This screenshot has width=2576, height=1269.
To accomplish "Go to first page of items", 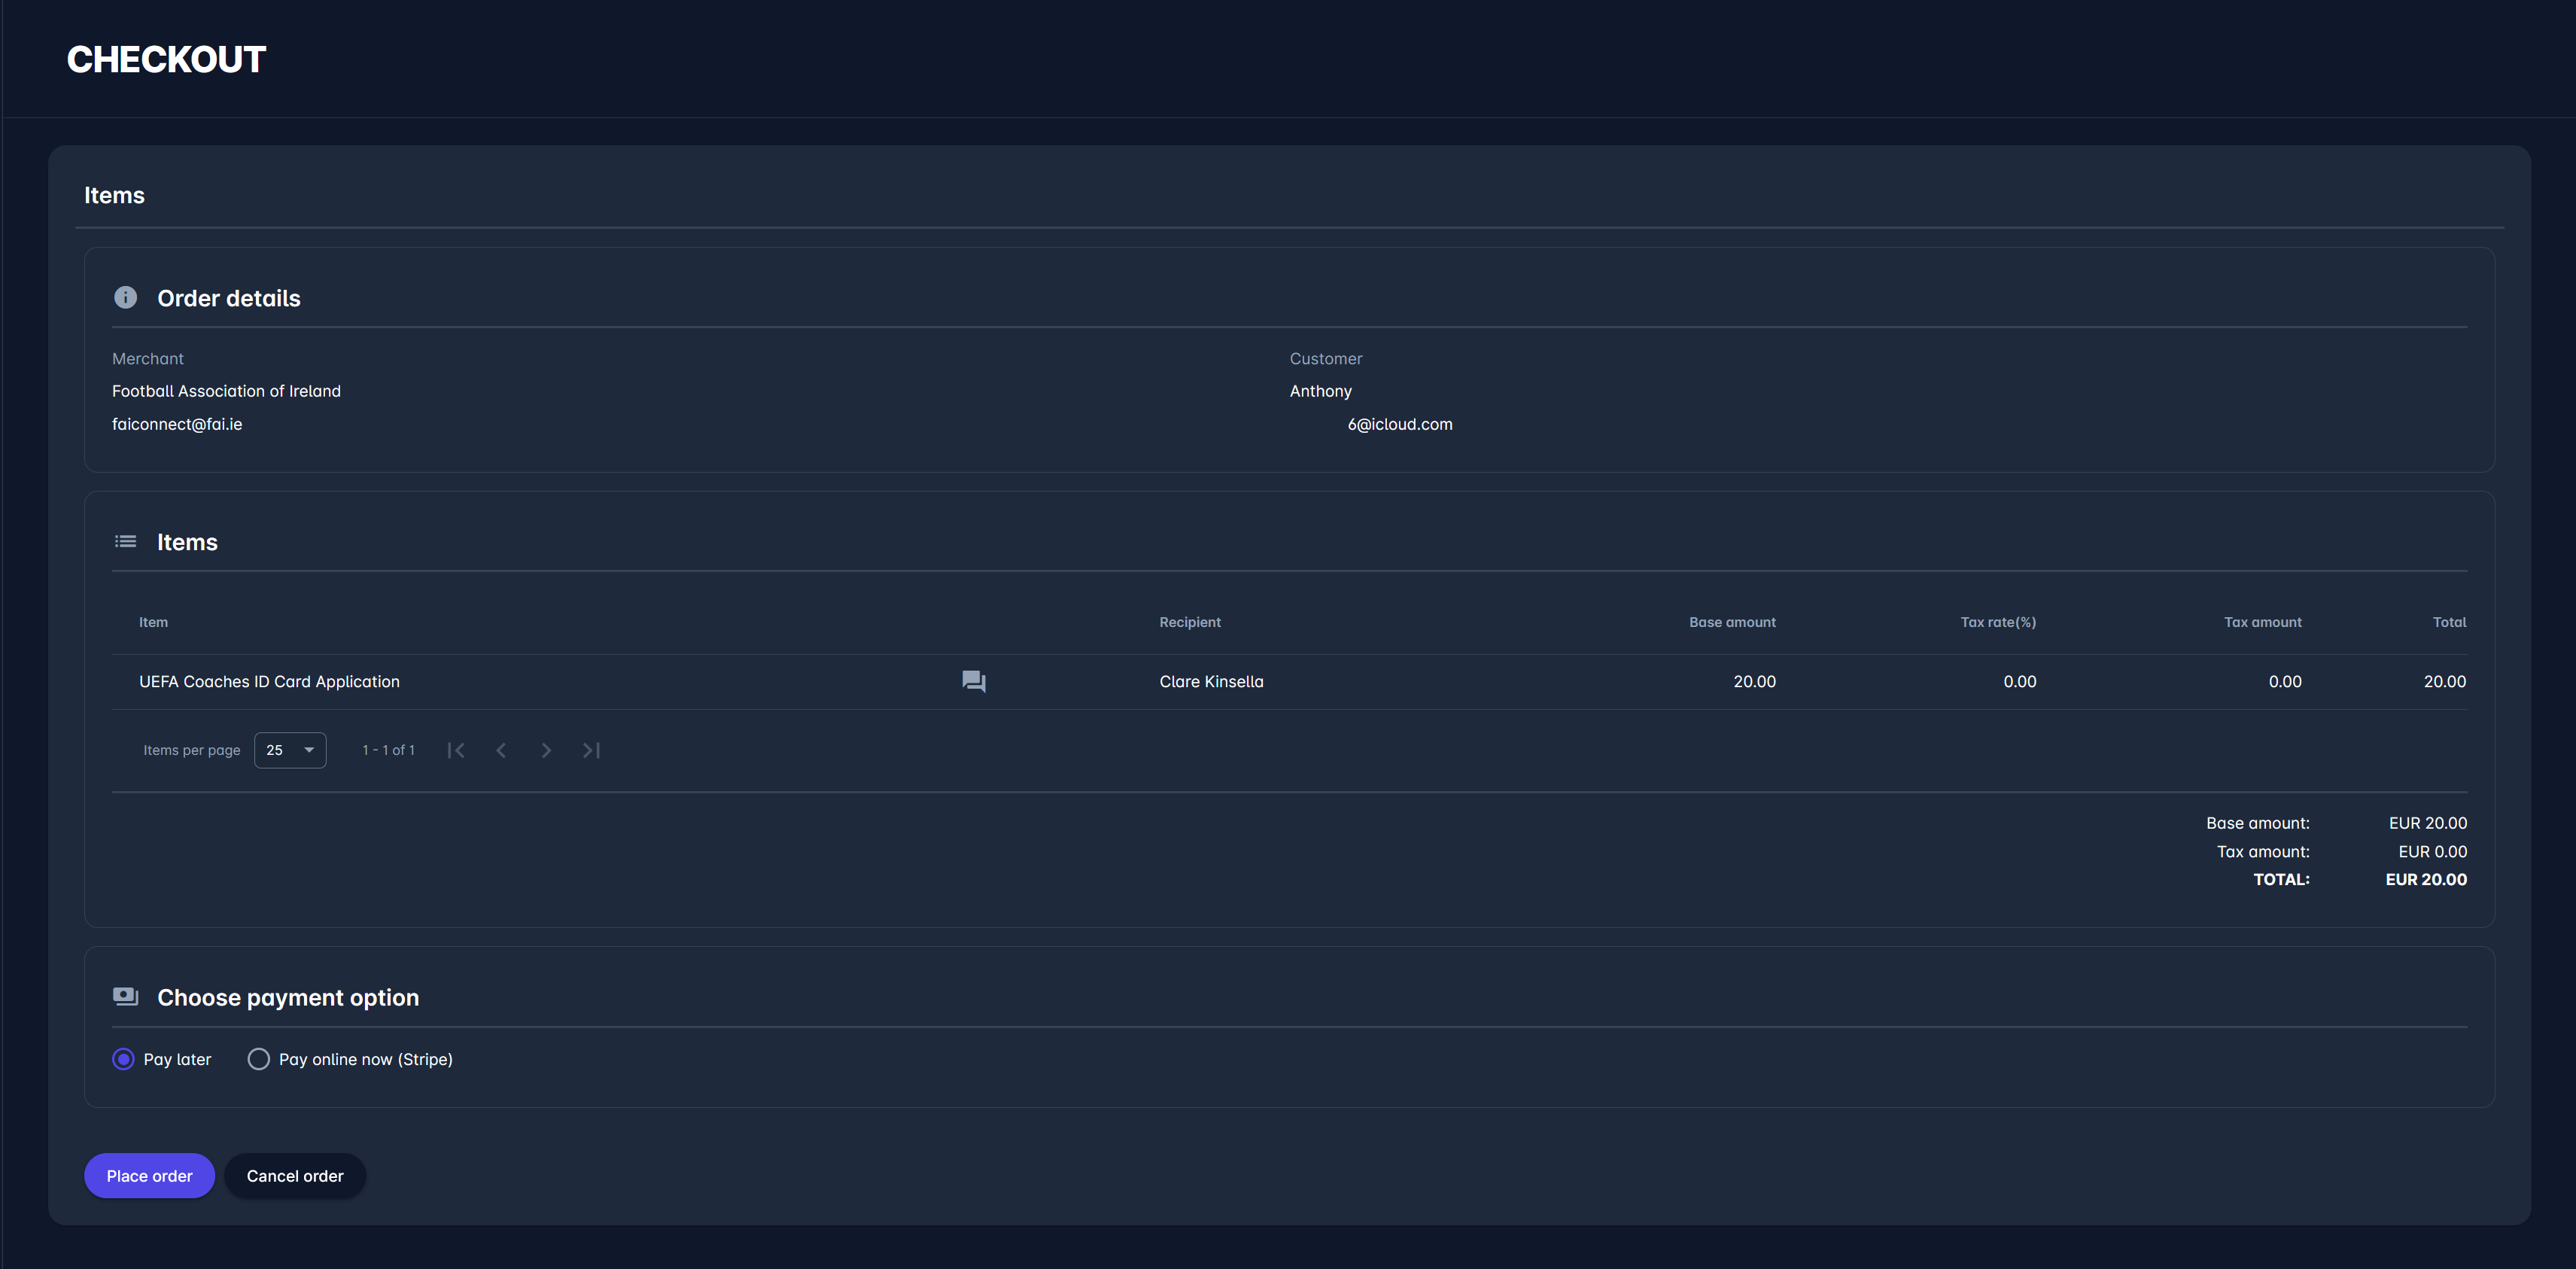I will click(456, 750).
